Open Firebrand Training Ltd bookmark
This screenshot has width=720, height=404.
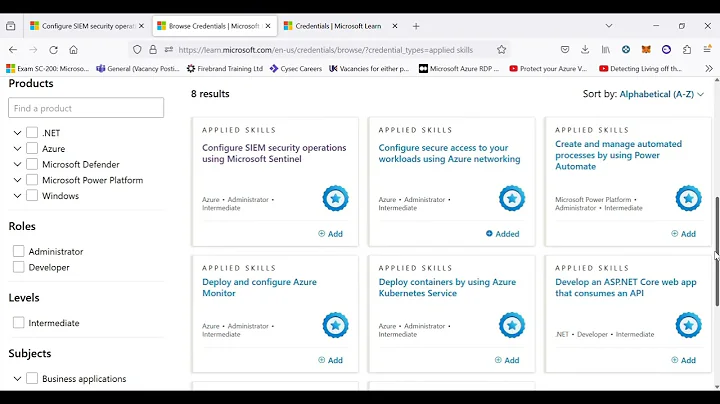225,68
